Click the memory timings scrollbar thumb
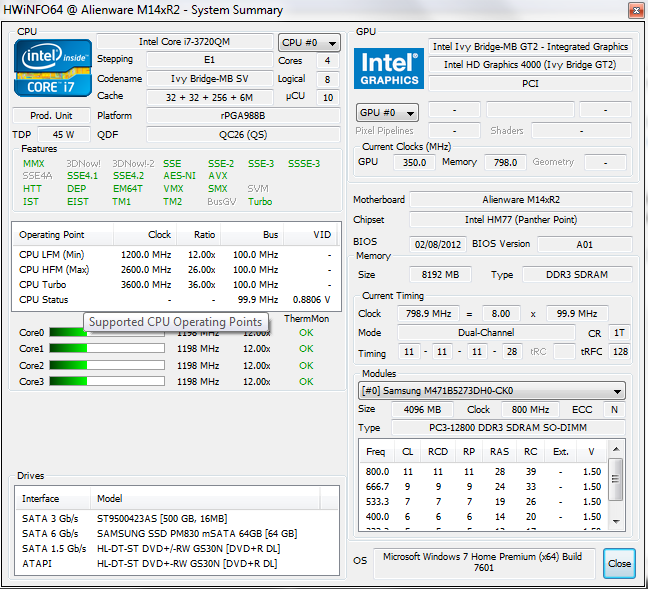 (616, 479)
